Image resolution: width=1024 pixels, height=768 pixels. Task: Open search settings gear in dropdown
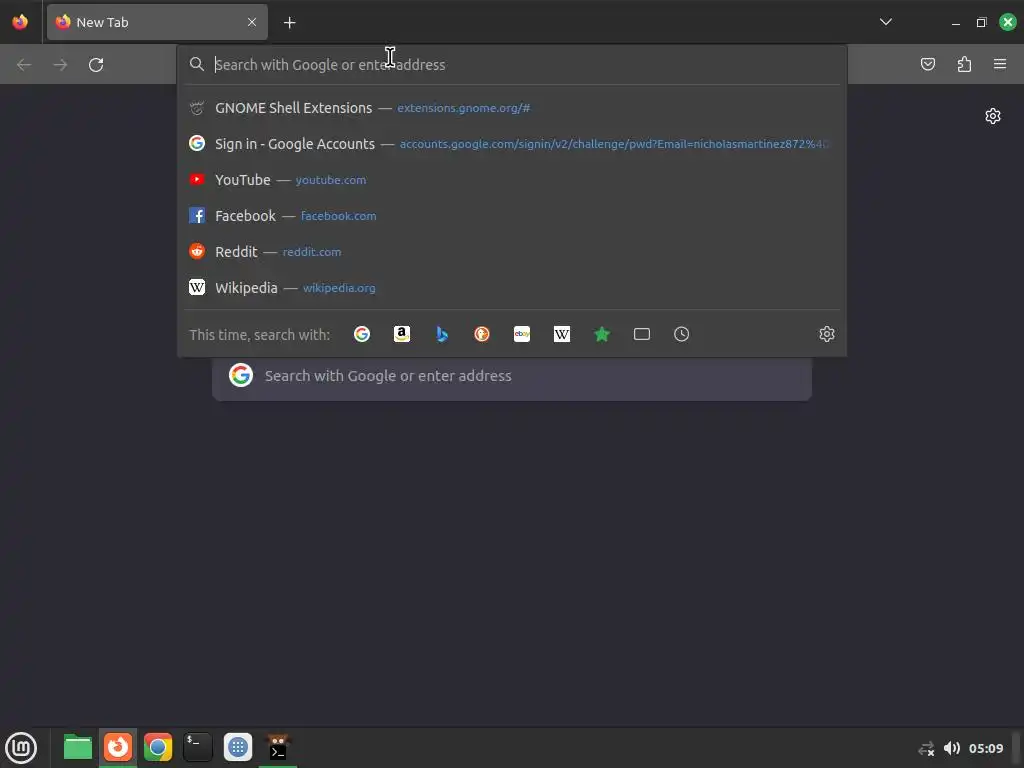[827, 334]
